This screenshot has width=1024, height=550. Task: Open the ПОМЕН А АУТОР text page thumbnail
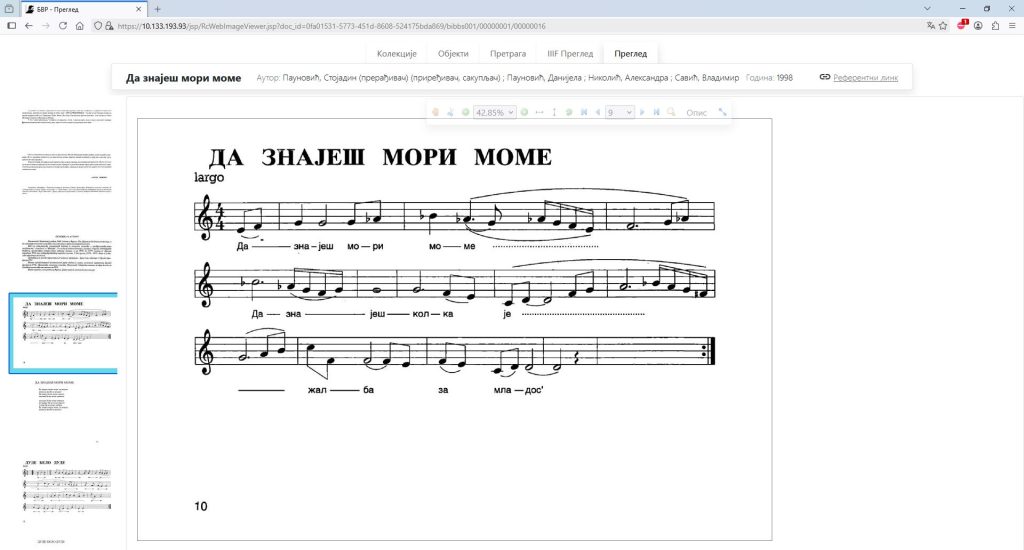(x=68, y=253)
